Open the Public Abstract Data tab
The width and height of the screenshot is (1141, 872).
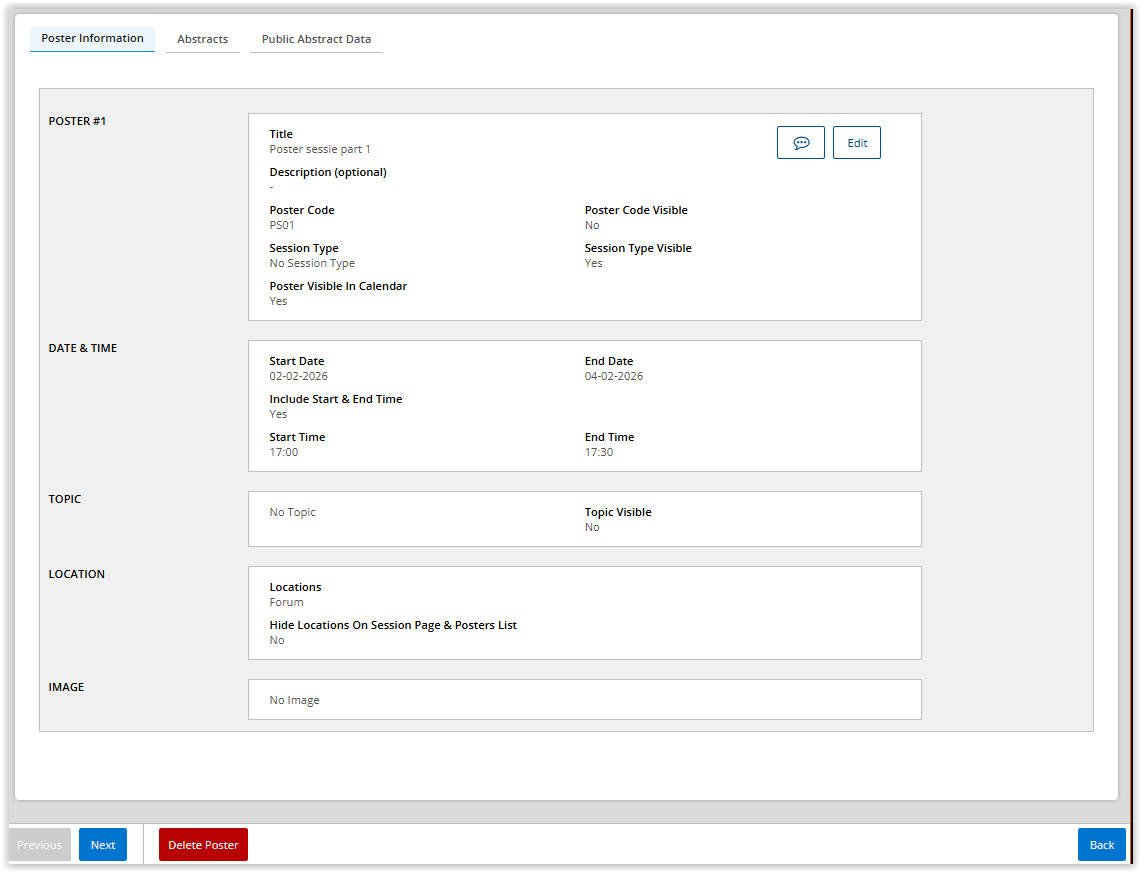pos(316,39)
